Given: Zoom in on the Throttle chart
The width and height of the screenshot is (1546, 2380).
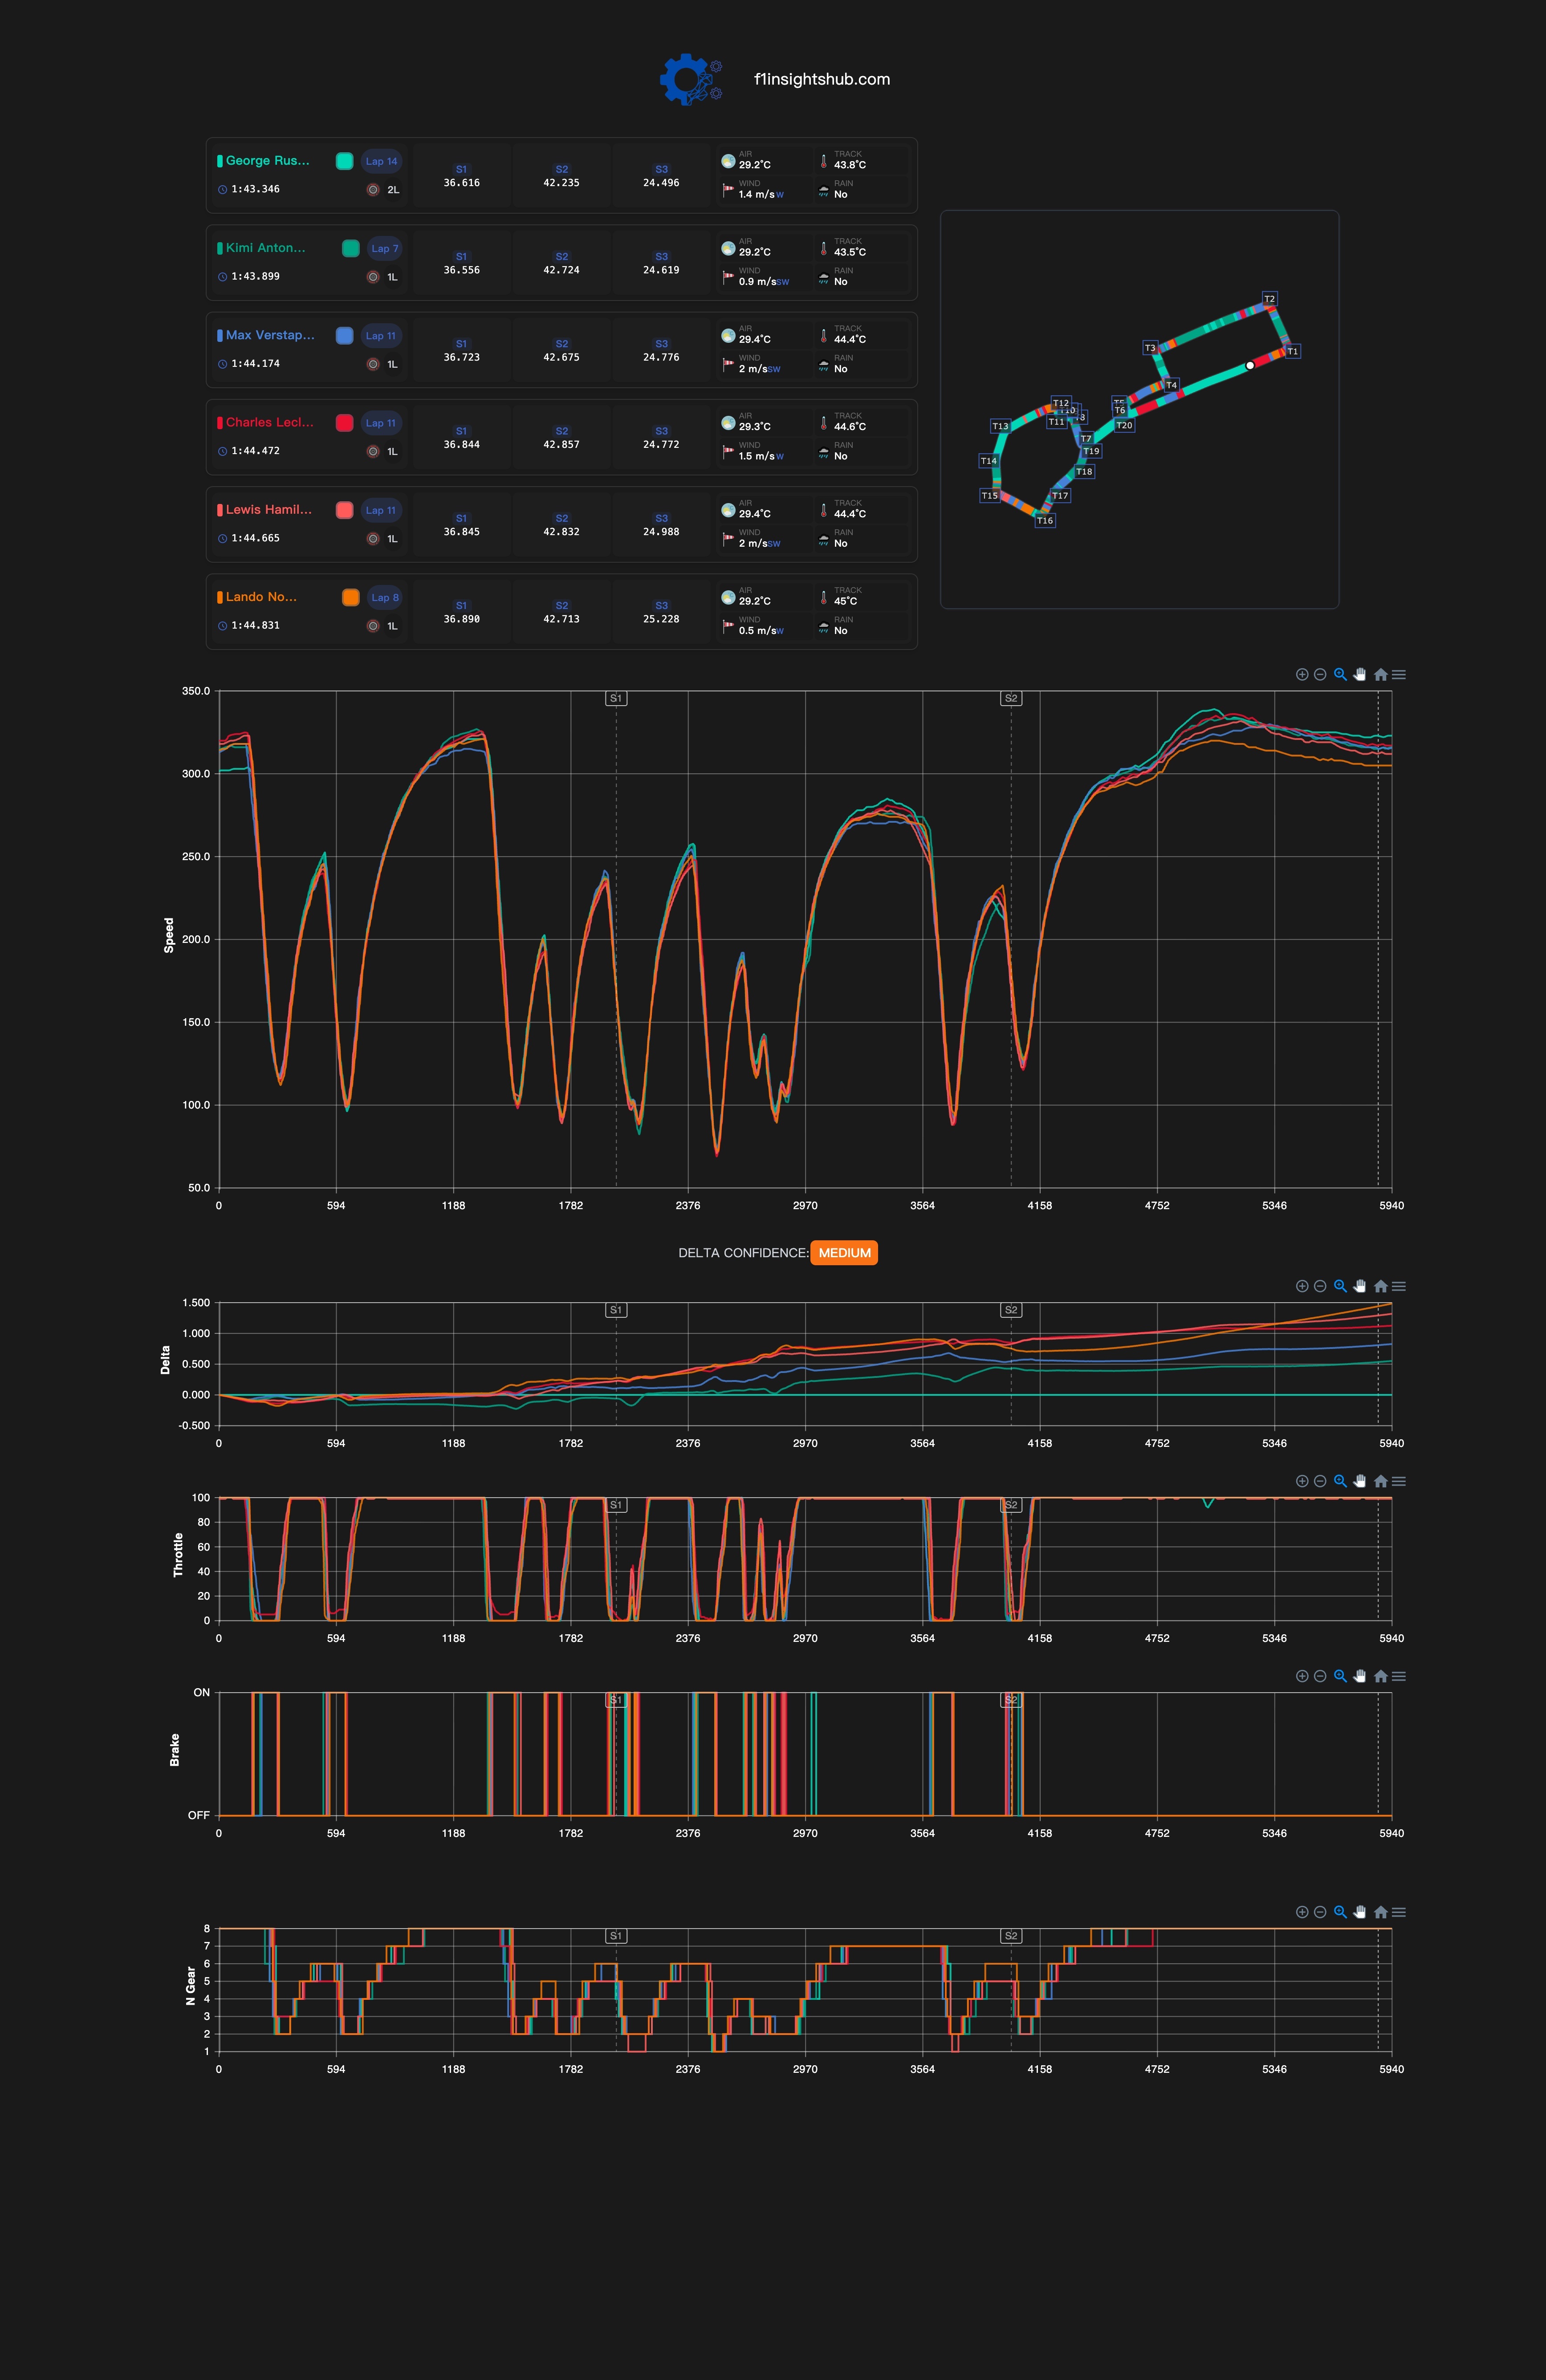Looking at the screenshot, I should click(1302, 1481).
